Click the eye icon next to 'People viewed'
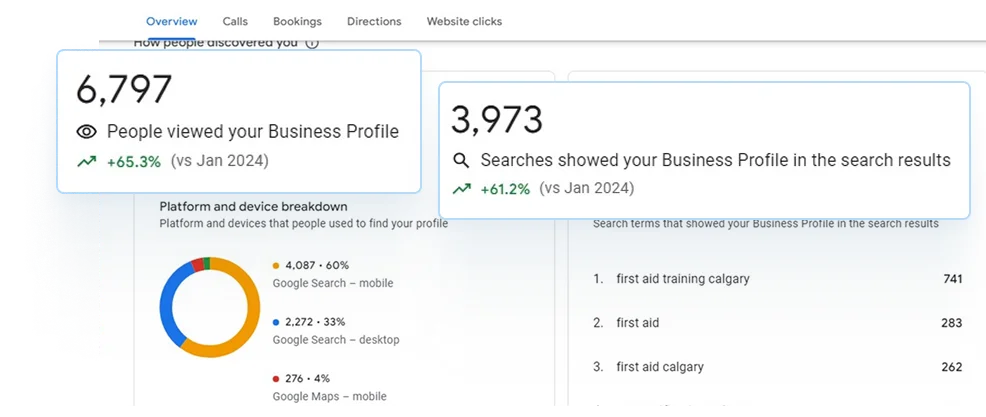This screenshot has height=417, width=986. 87,132
